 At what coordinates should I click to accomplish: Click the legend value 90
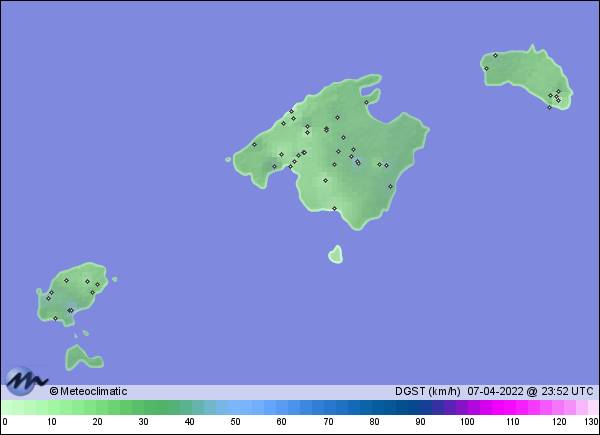[x=420, y=422]
